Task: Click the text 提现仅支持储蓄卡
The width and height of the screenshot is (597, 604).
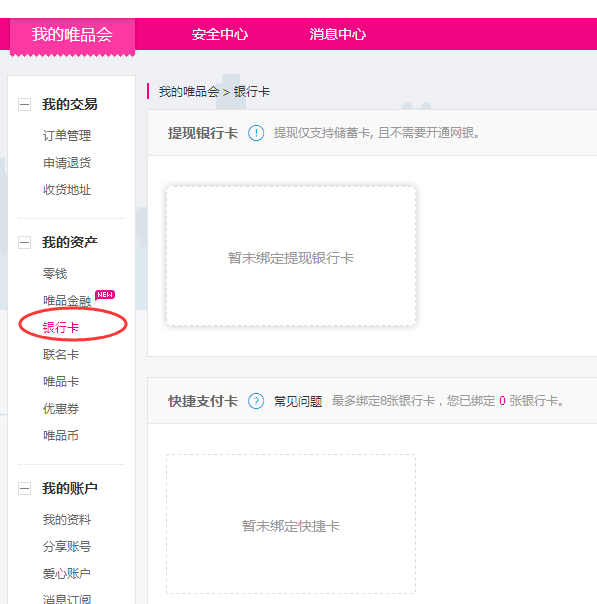Action: pyautogui.click(x=322, y=133)
